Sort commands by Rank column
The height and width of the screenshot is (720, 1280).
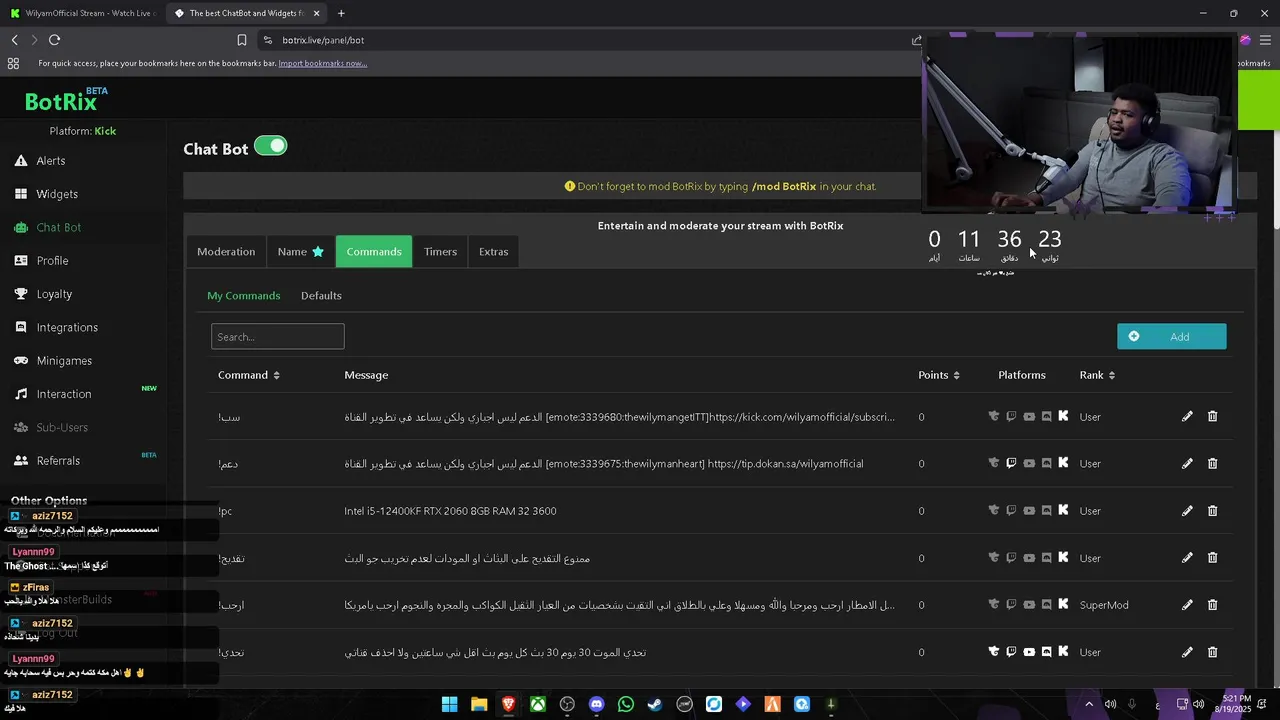click(1097, 375)
